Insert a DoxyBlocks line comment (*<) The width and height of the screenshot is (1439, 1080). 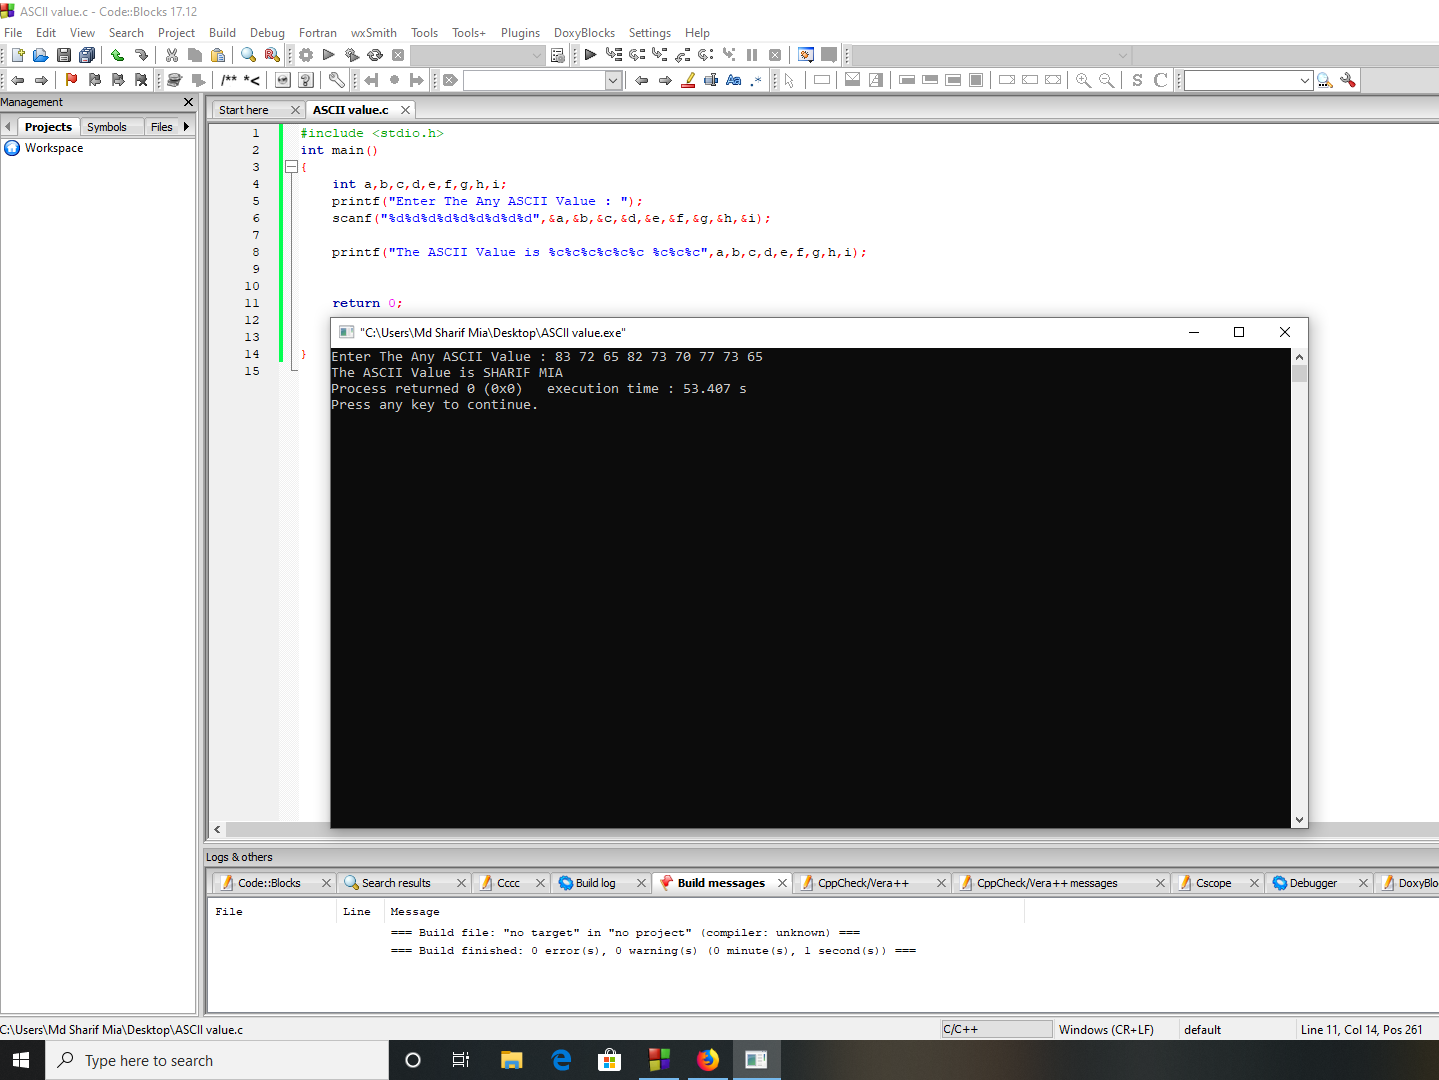(252, 80)
